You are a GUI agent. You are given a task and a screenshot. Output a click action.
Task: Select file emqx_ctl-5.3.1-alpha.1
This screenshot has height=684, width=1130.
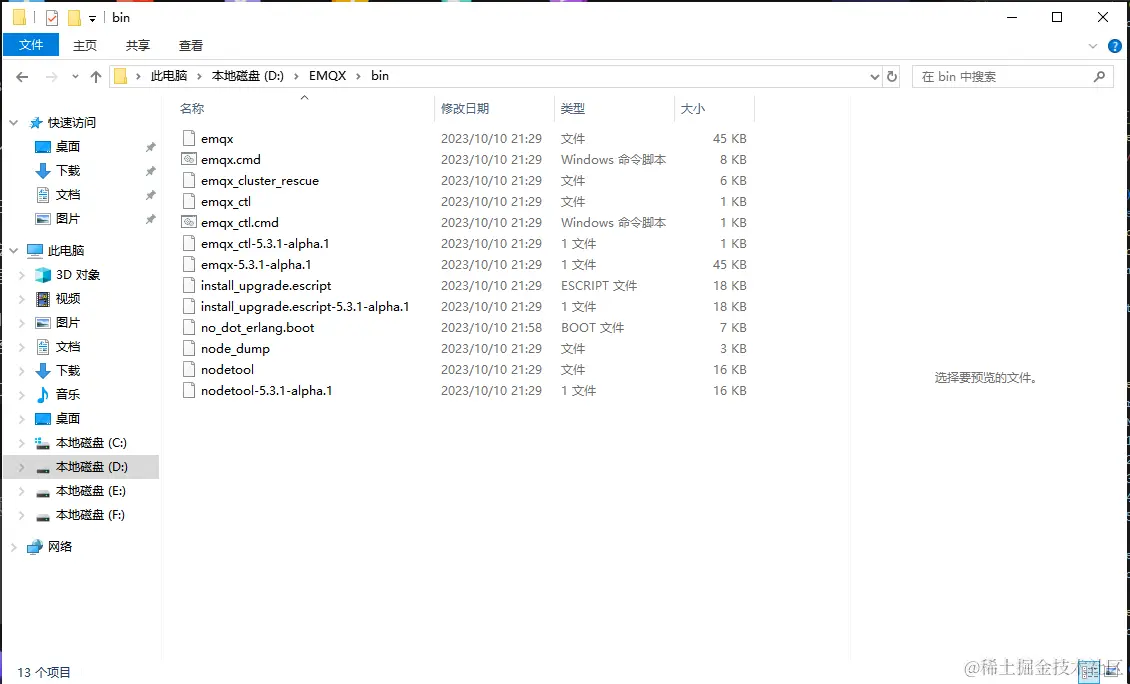(x=265, y=244)
